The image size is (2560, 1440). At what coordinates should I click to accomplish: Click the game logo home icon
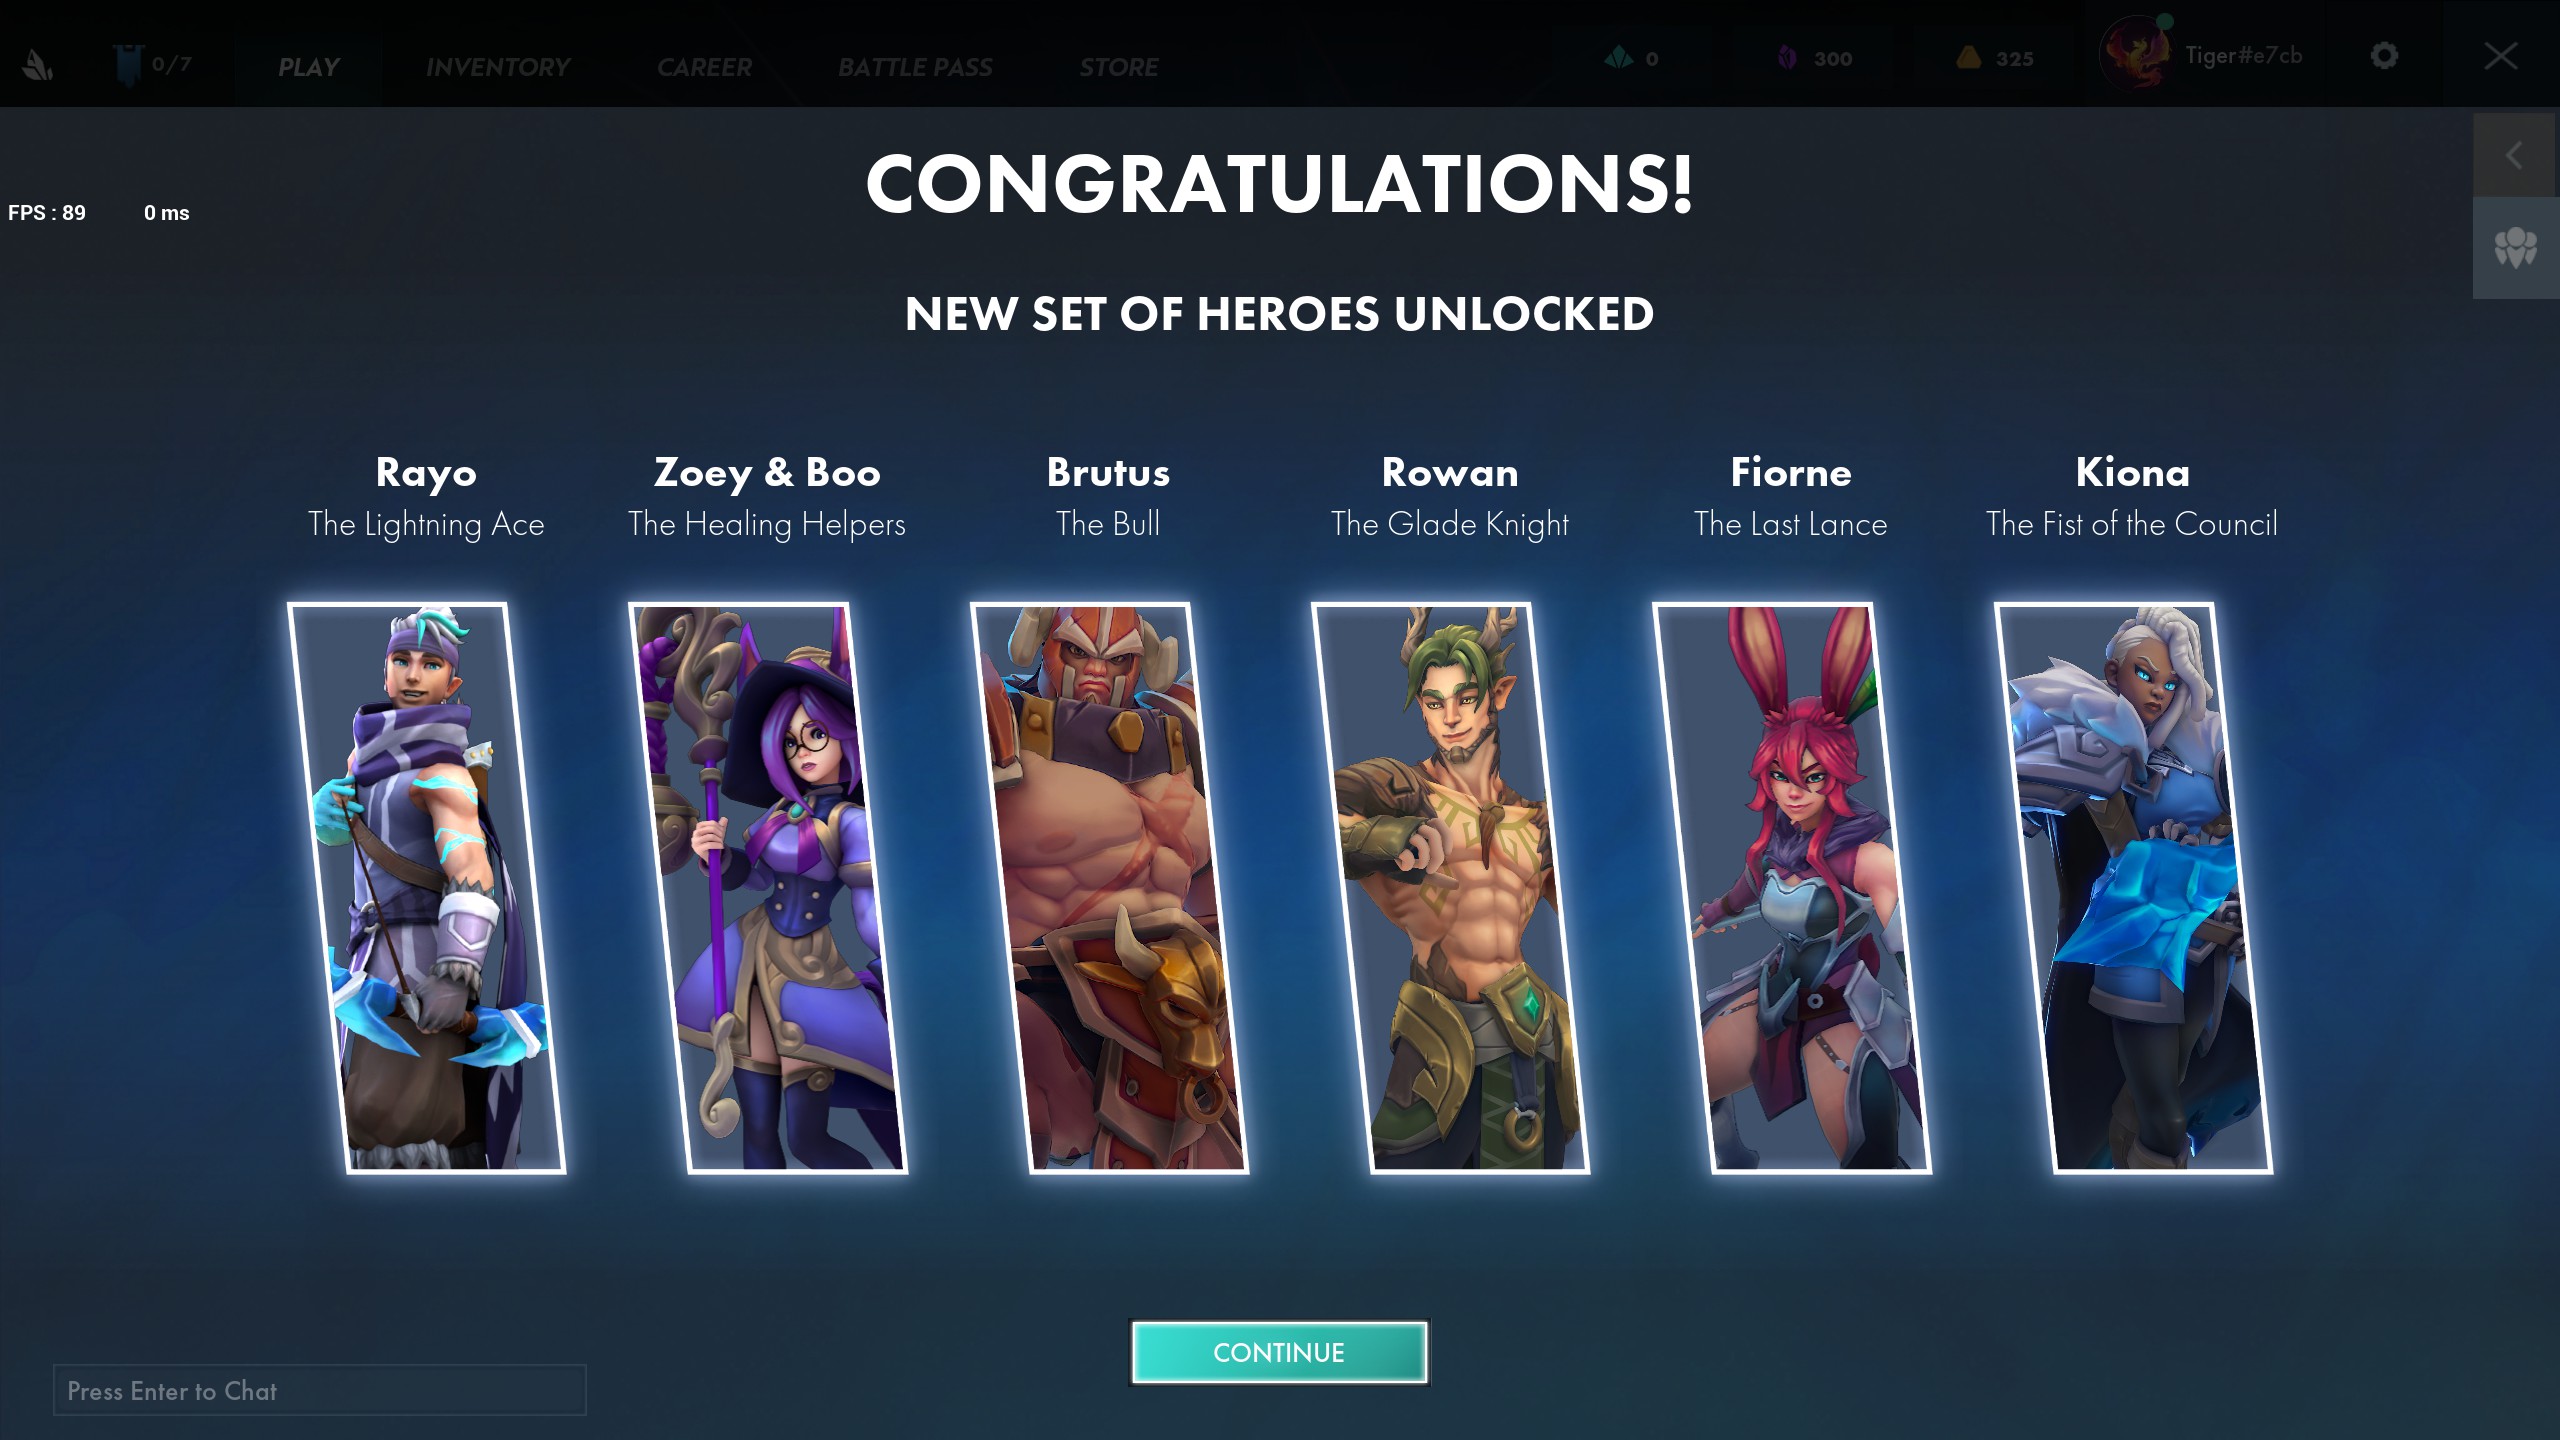[38, 65]
